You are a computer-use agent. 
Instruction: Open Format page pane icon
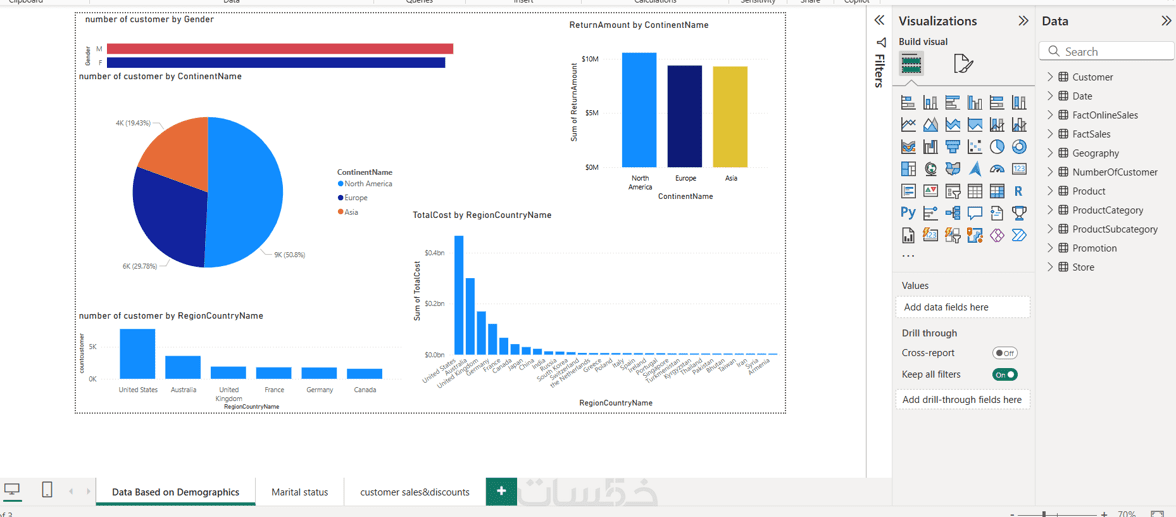coord(963,64)
